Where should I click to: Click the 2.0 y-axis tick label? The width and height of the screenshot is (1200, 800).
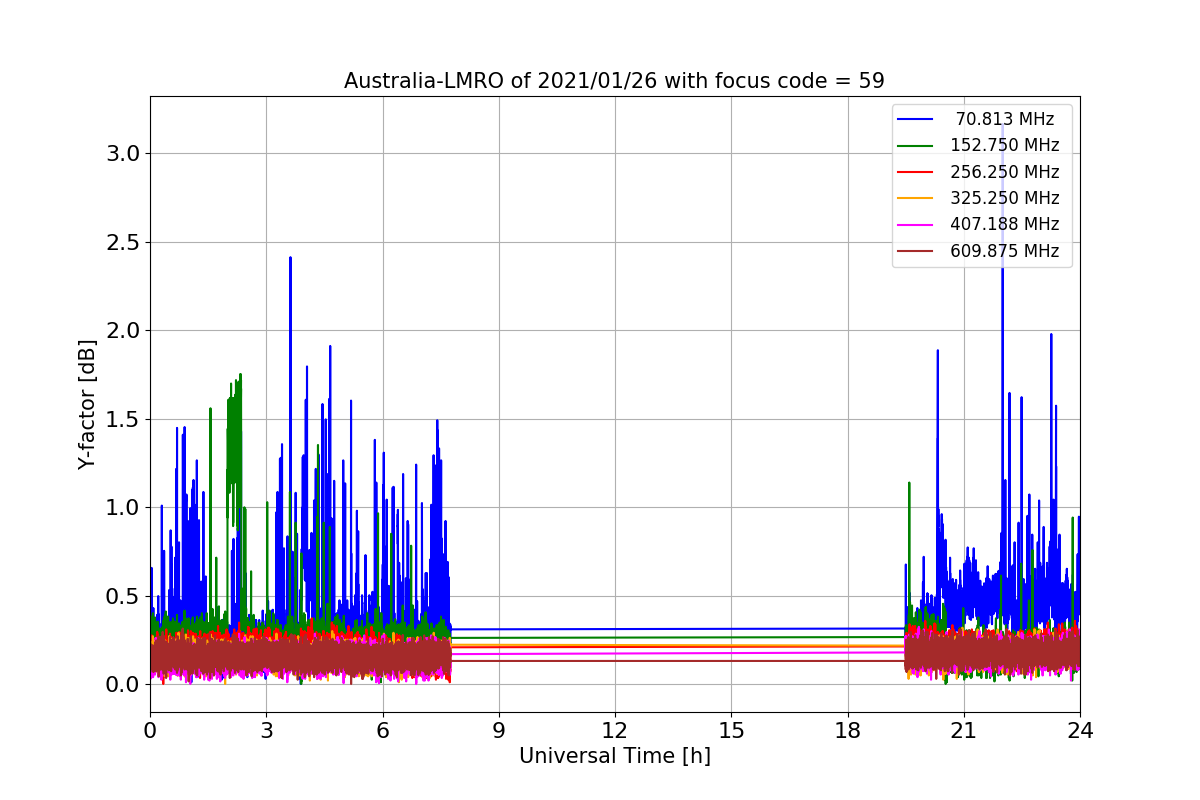tap(124, 330)
